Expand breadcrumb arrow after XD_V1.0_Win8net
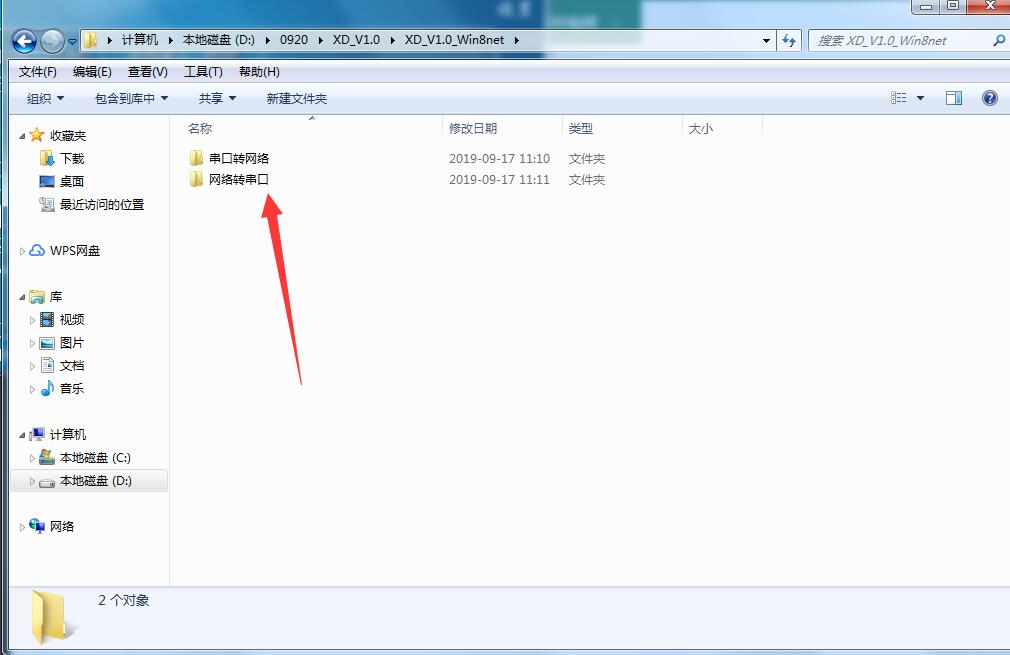This screenshot has width=1010, height=655. click(517, 40)
